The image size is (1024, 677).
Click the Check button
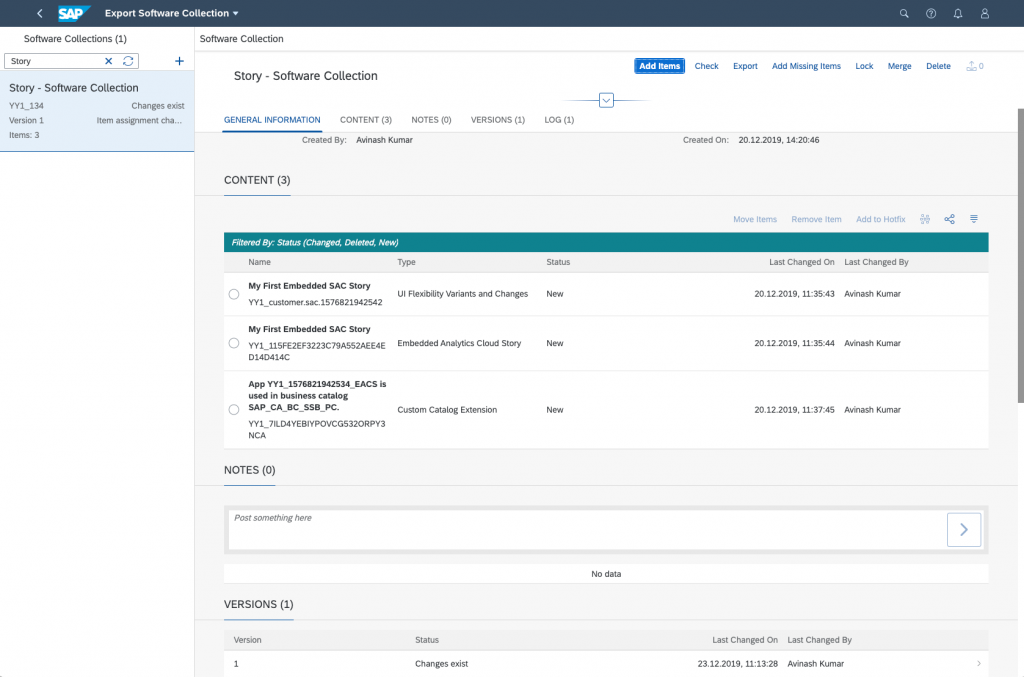click(x=706, y=66)
